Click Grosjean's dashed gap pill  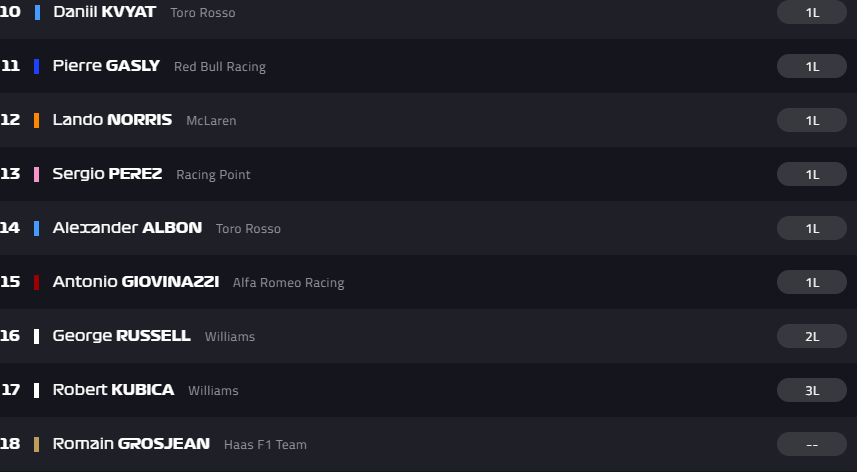tap(812, 444)
